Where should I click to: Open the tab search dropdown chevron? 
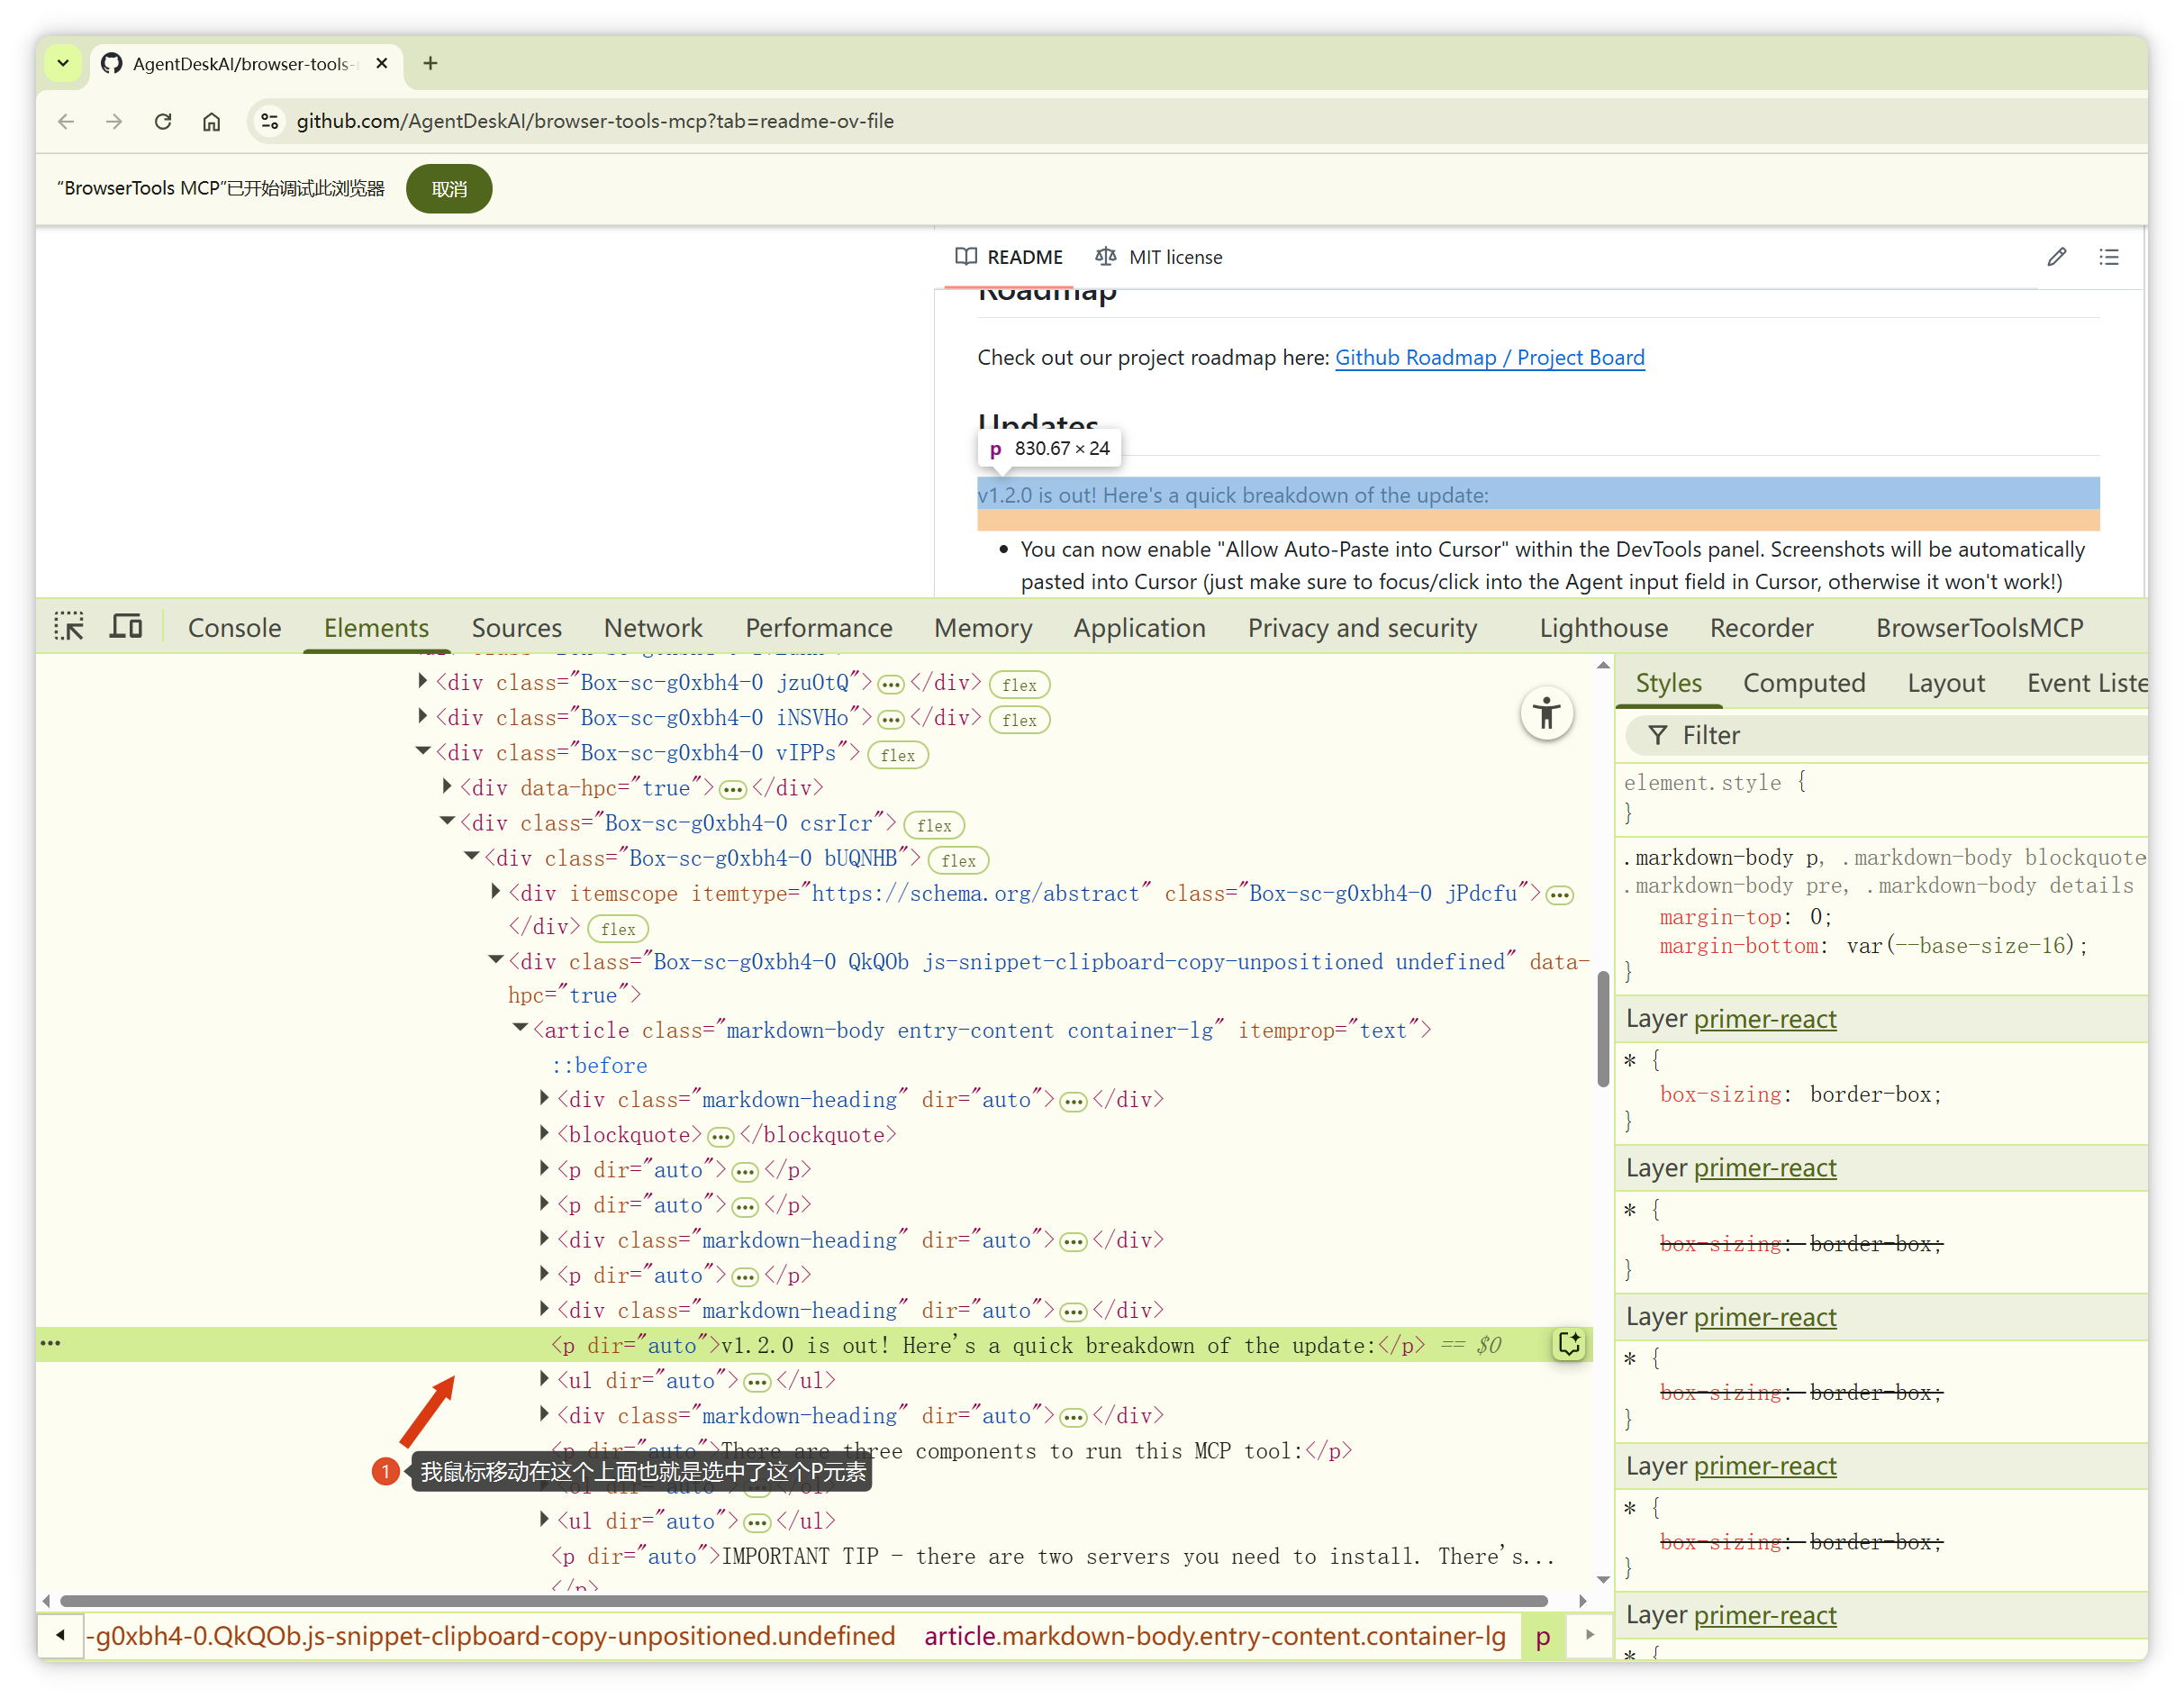[x=63, y=63]
